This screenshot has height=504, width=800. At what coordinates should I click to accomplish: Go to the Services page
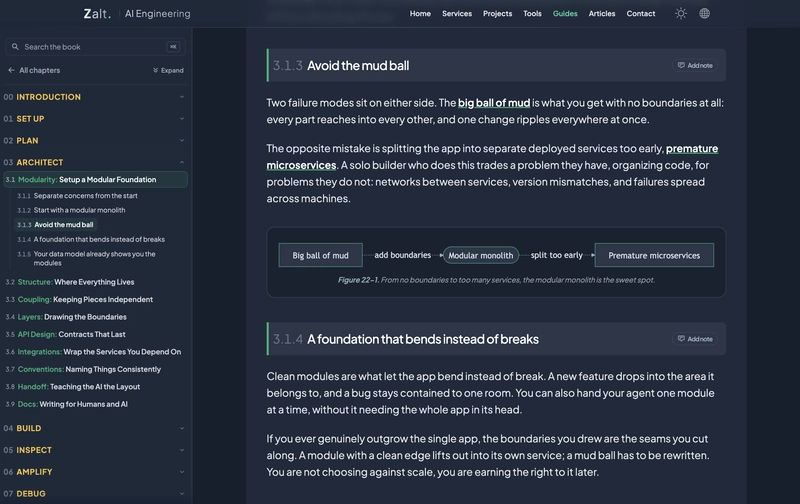coord(457,14)
